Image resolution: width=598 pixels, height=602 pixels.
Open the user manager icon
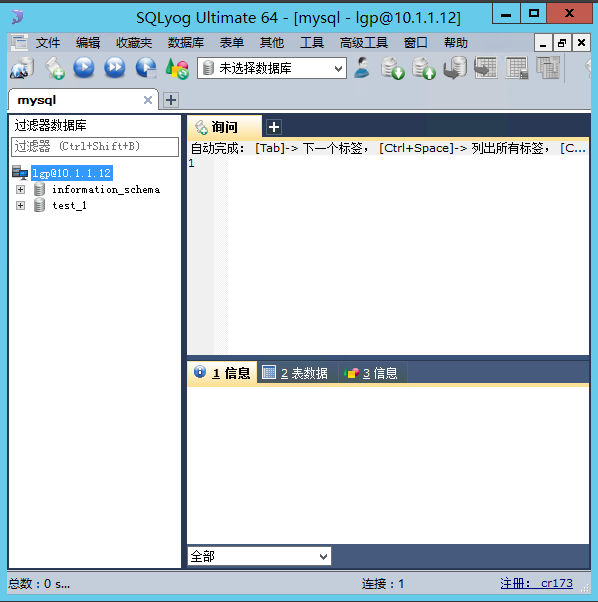[362, 68]
